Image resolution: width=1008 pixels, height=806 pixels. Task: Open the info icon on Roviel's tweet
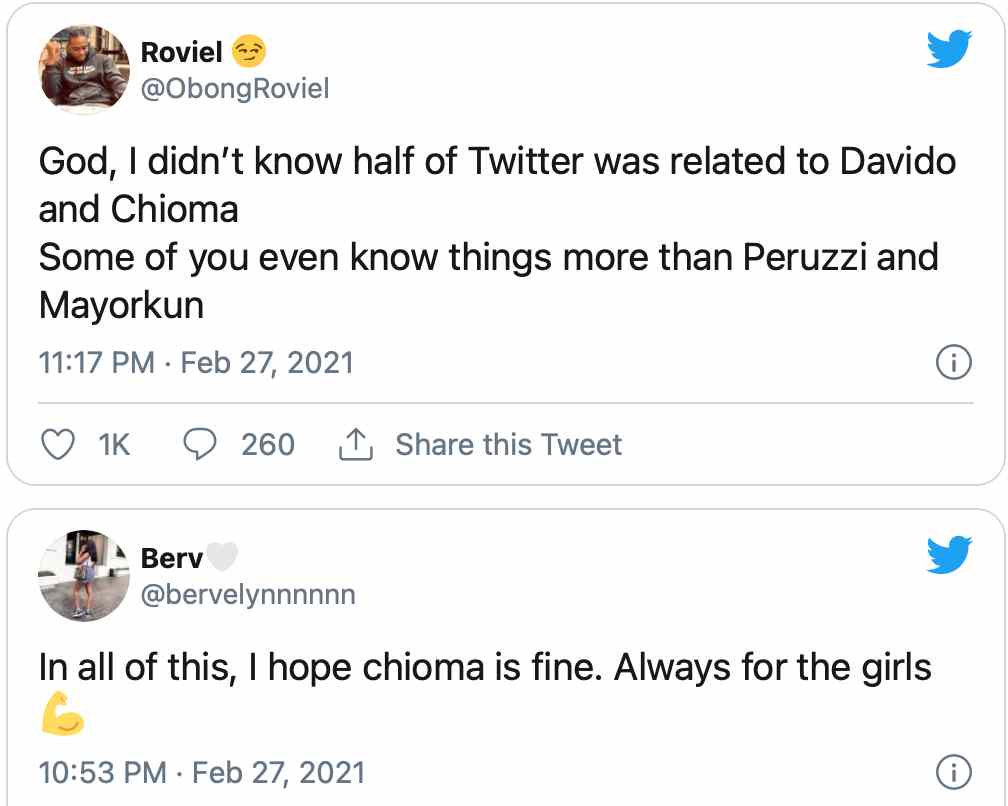(953, 362)
